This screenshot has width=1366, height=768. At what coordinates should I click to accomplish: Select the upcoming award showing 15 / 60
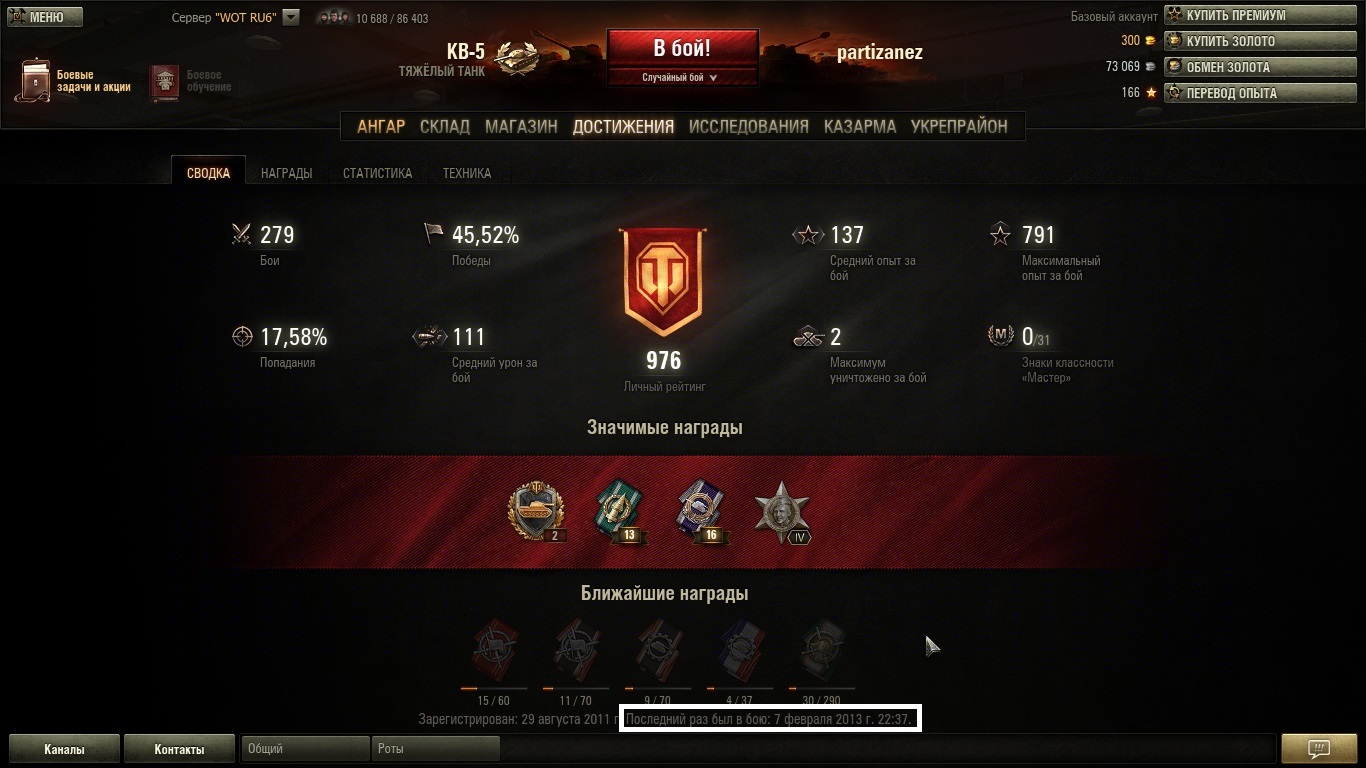coord(494,652)
